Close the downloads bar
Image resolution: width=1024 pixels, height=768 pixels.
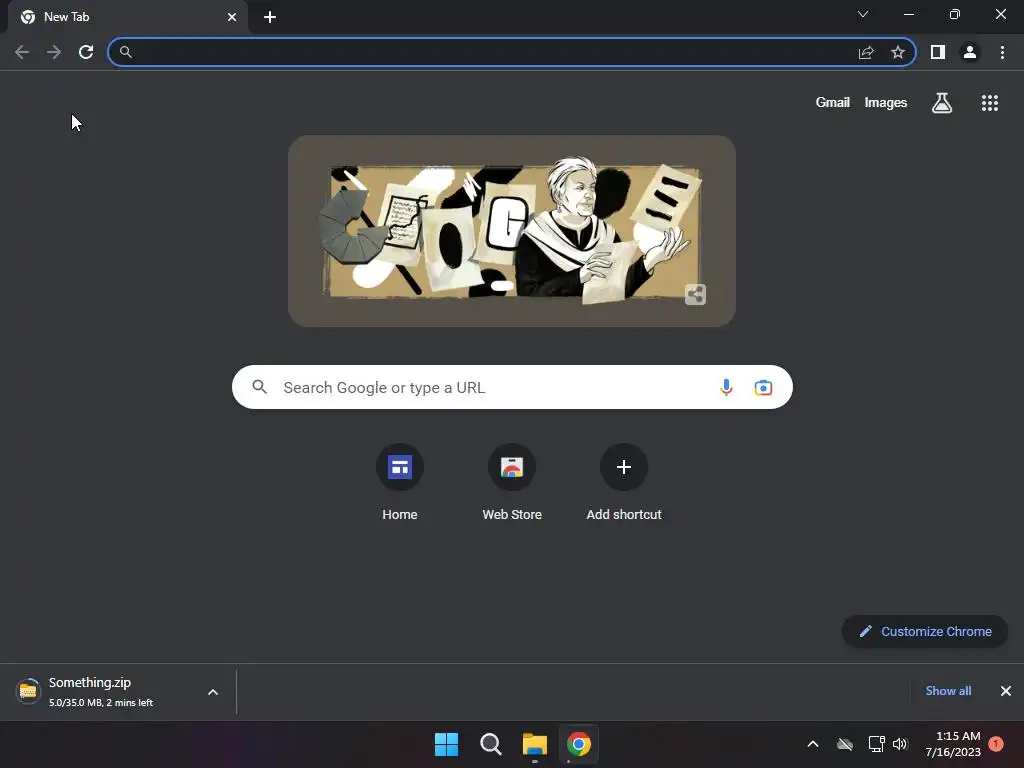1006,691
